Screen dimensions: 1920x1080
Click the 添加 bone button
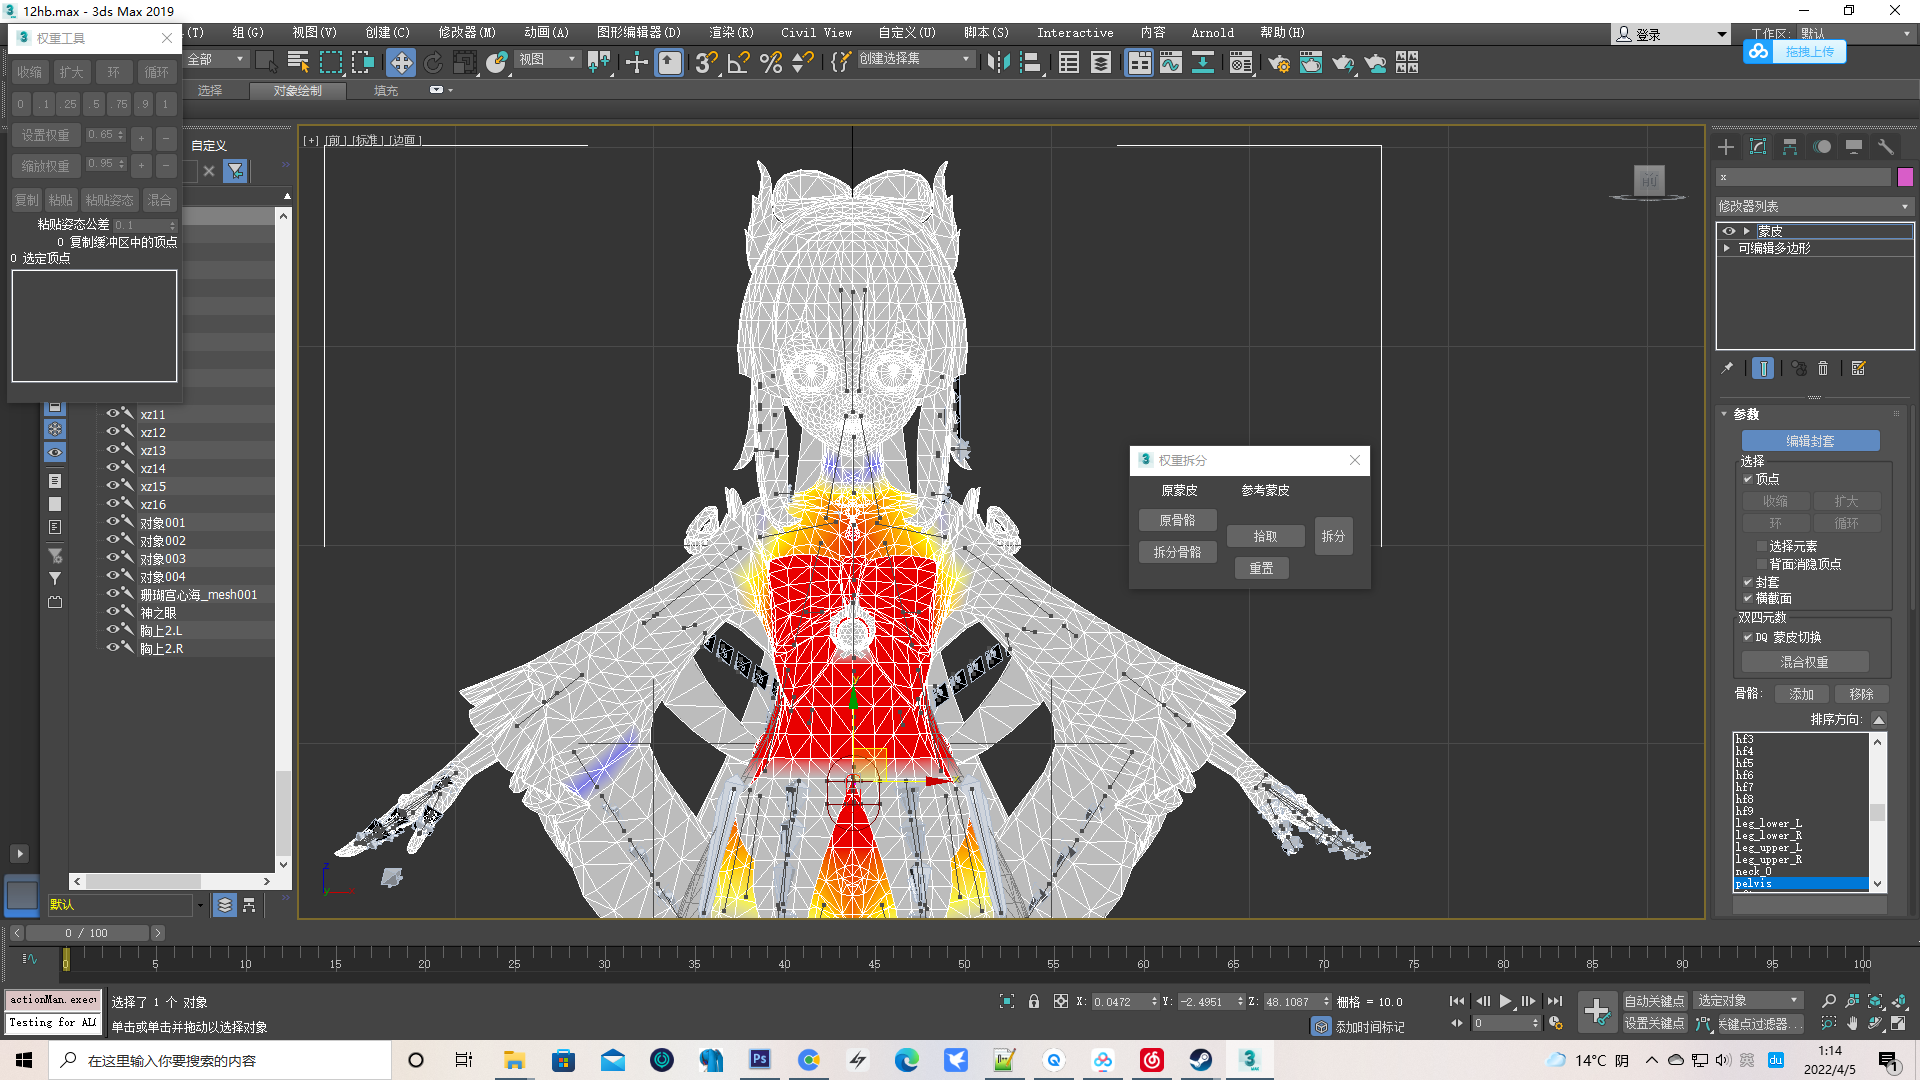(x=1801, y=694)
